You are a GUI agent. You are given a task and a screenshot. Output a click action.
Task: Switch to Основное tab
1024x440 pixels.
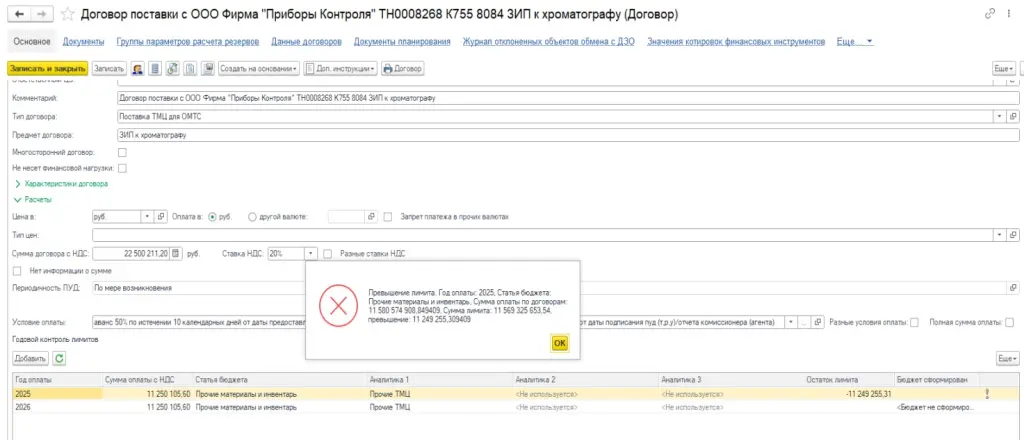31,42
